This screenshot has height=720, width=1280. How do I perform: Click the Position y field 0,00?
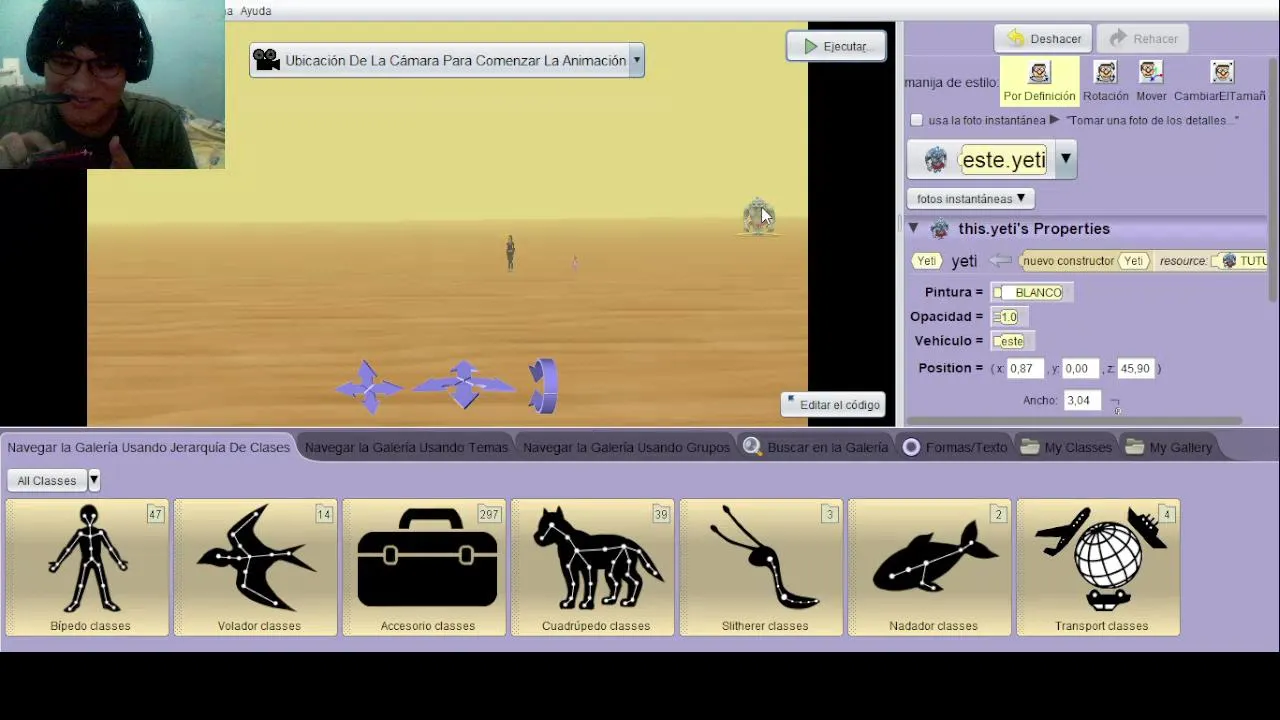(1080, 368)
